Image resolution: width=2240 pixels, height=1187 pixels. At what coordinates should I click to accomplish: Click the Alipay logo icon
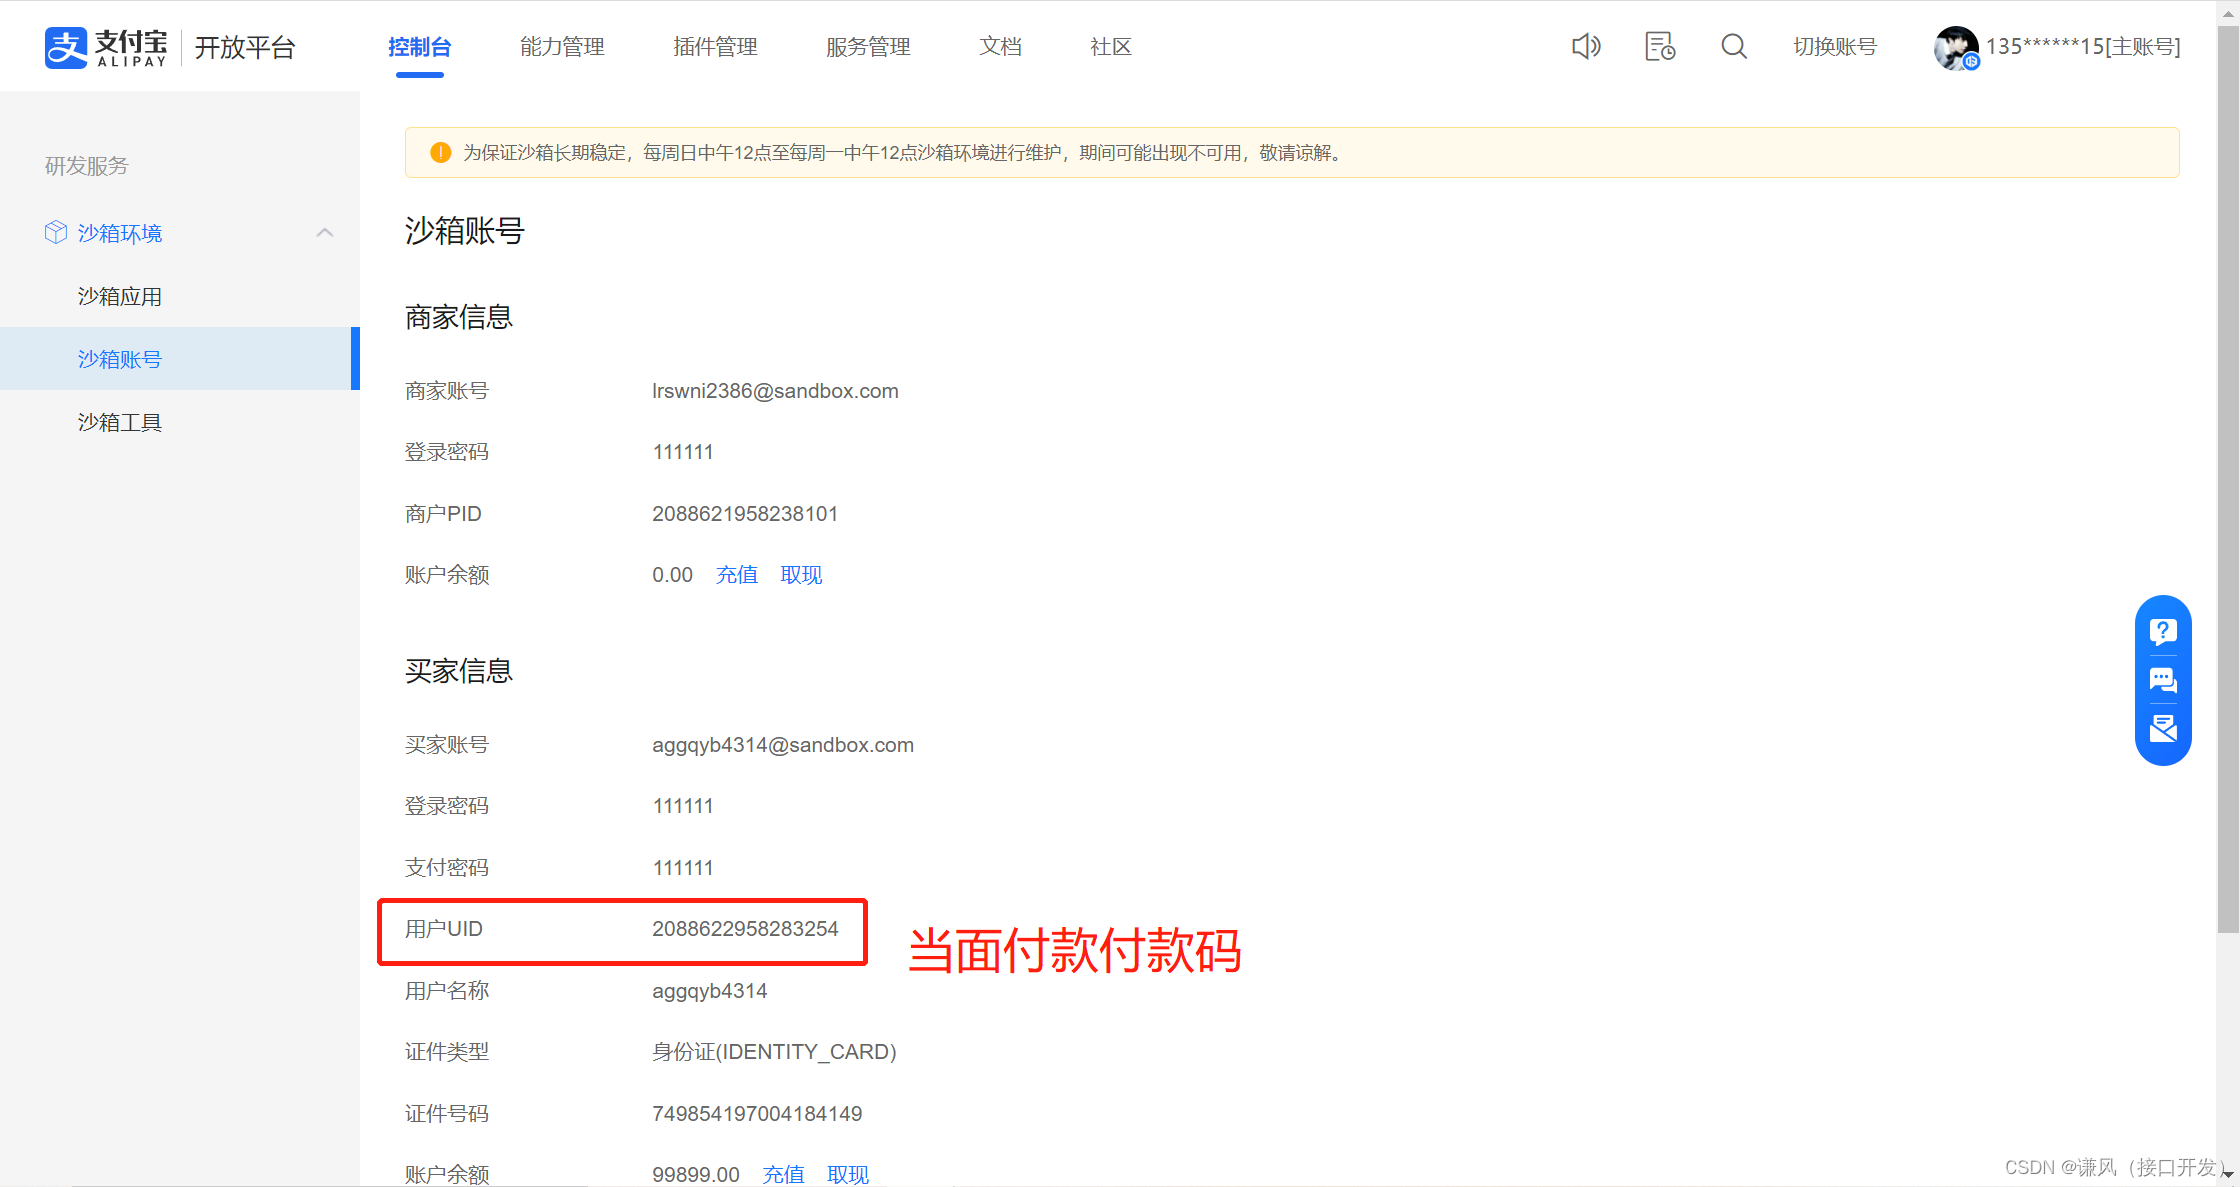66,47
